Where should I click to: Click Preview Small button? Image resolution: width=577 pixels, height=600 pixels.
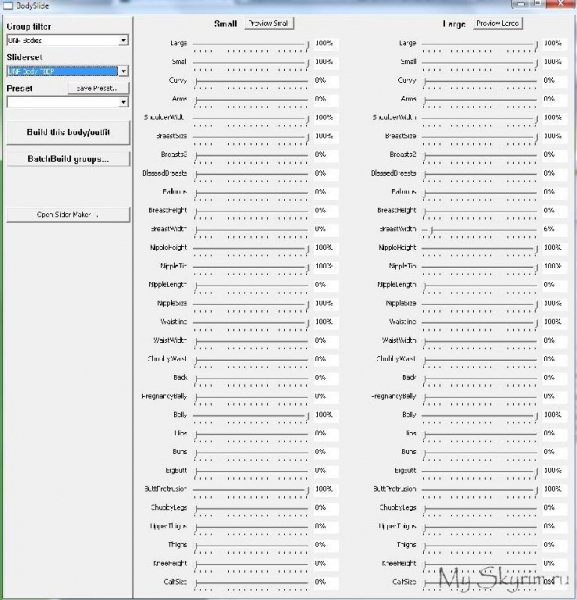[x=269, y=23]
